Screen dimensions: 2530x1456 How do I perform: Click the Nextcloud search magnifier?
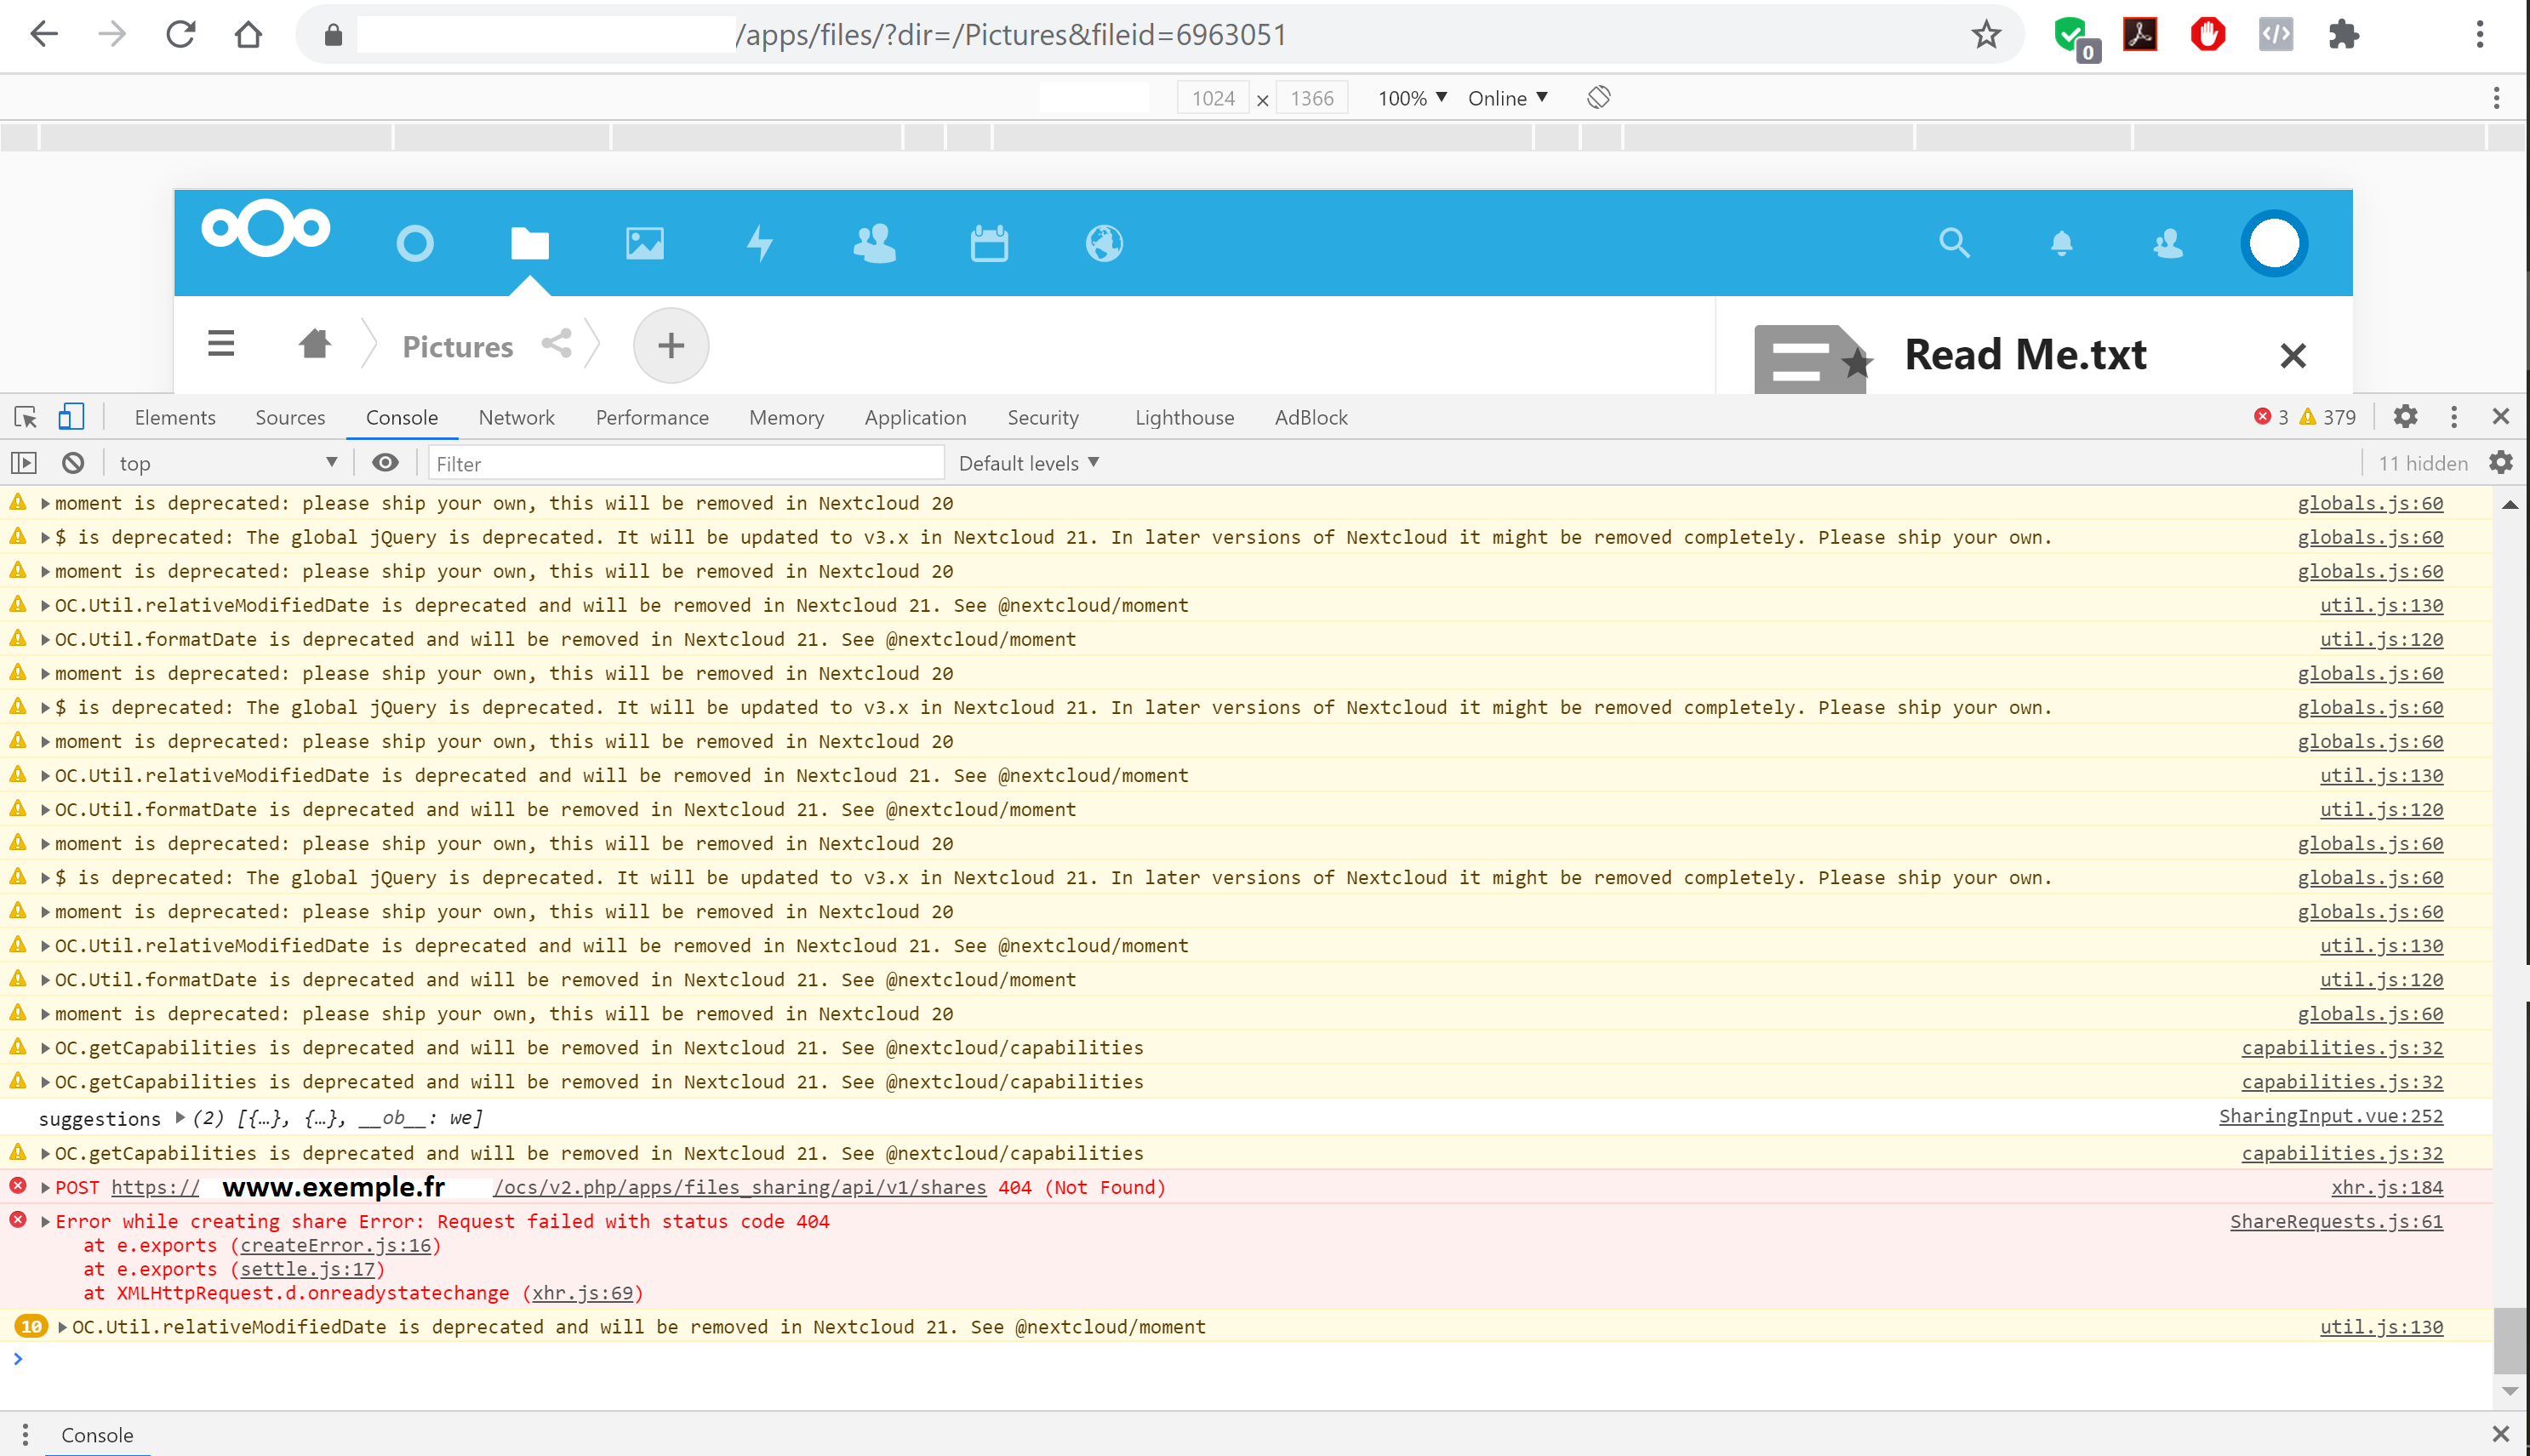[x=1955, y=243]
